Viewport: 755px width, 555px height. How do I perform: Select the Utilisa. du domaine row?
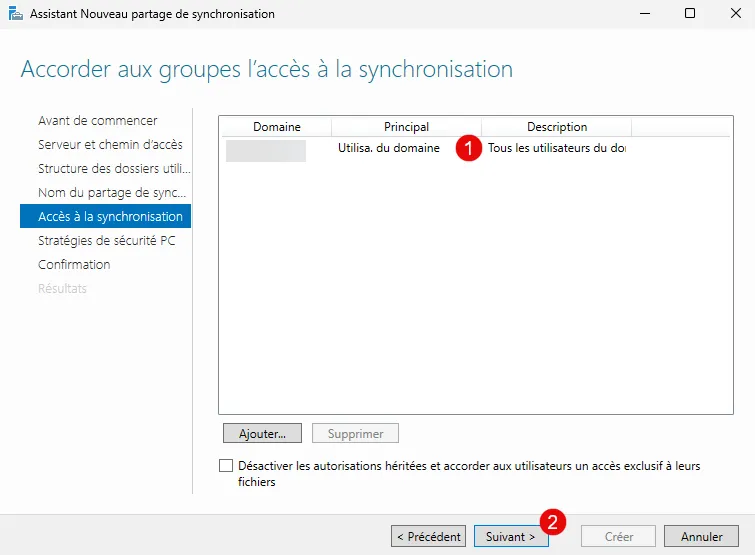coord(389,149)
